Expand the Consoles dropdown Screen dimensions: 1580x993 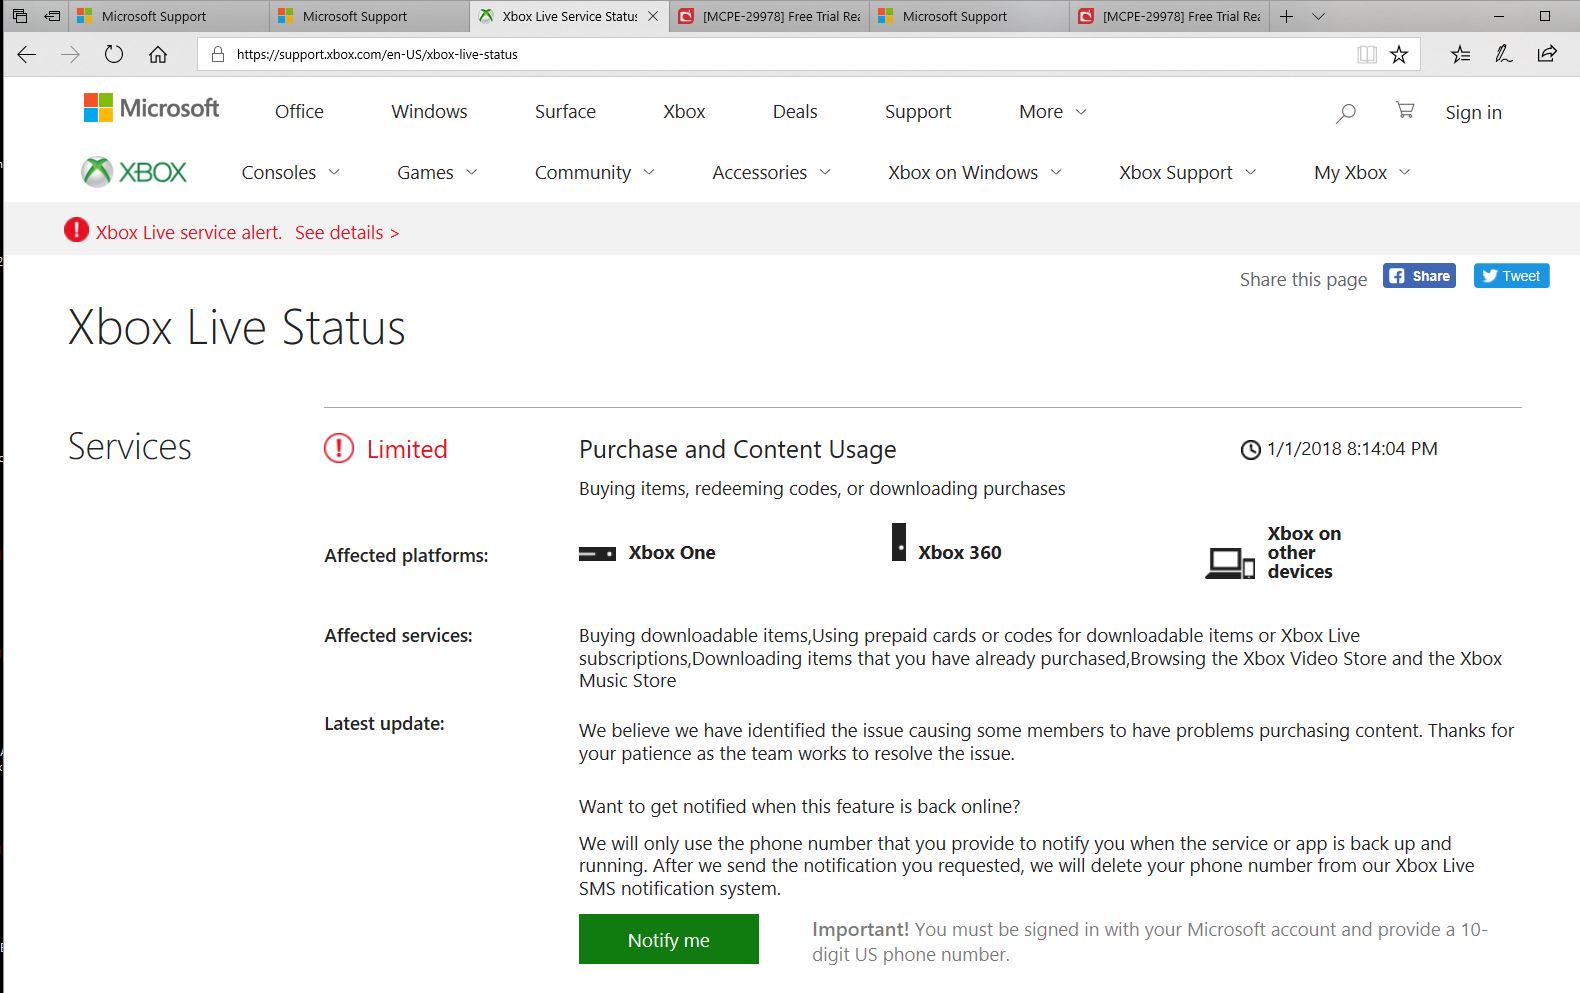click(x=290, y=173)
